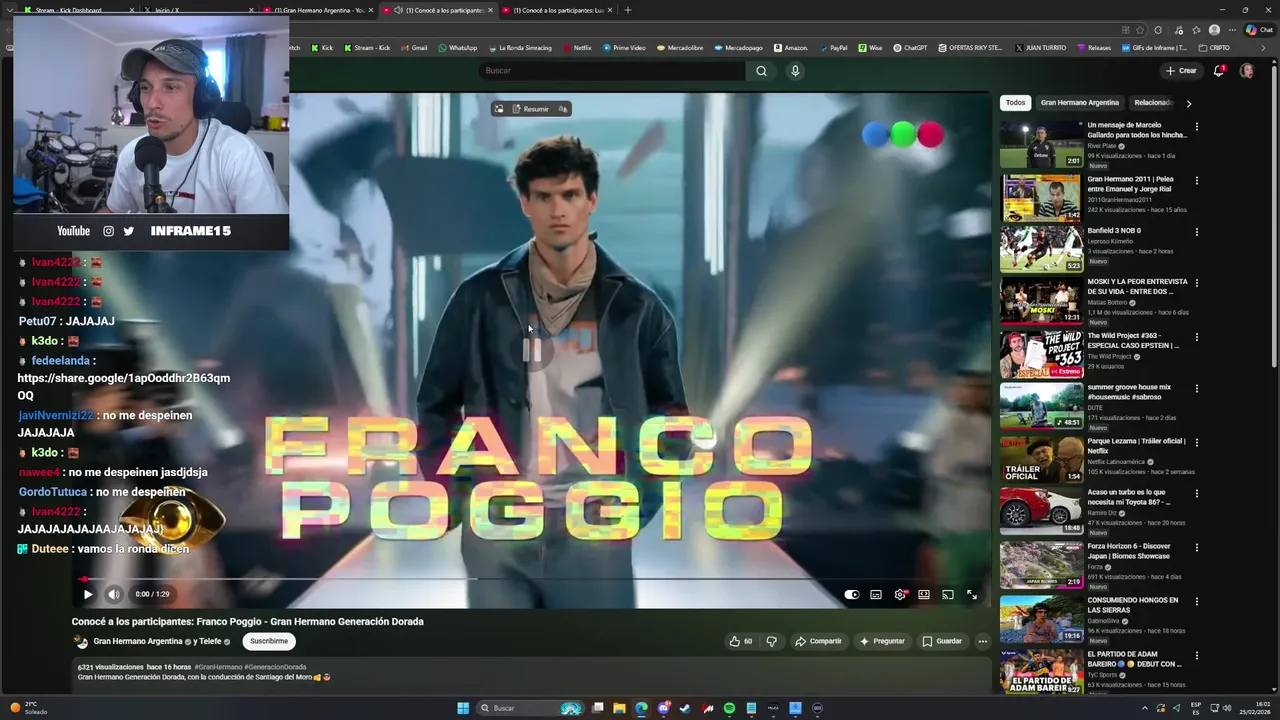1280x720 pixels.
Task: Open the Netflix bookmark
Action: pos(577,47)
